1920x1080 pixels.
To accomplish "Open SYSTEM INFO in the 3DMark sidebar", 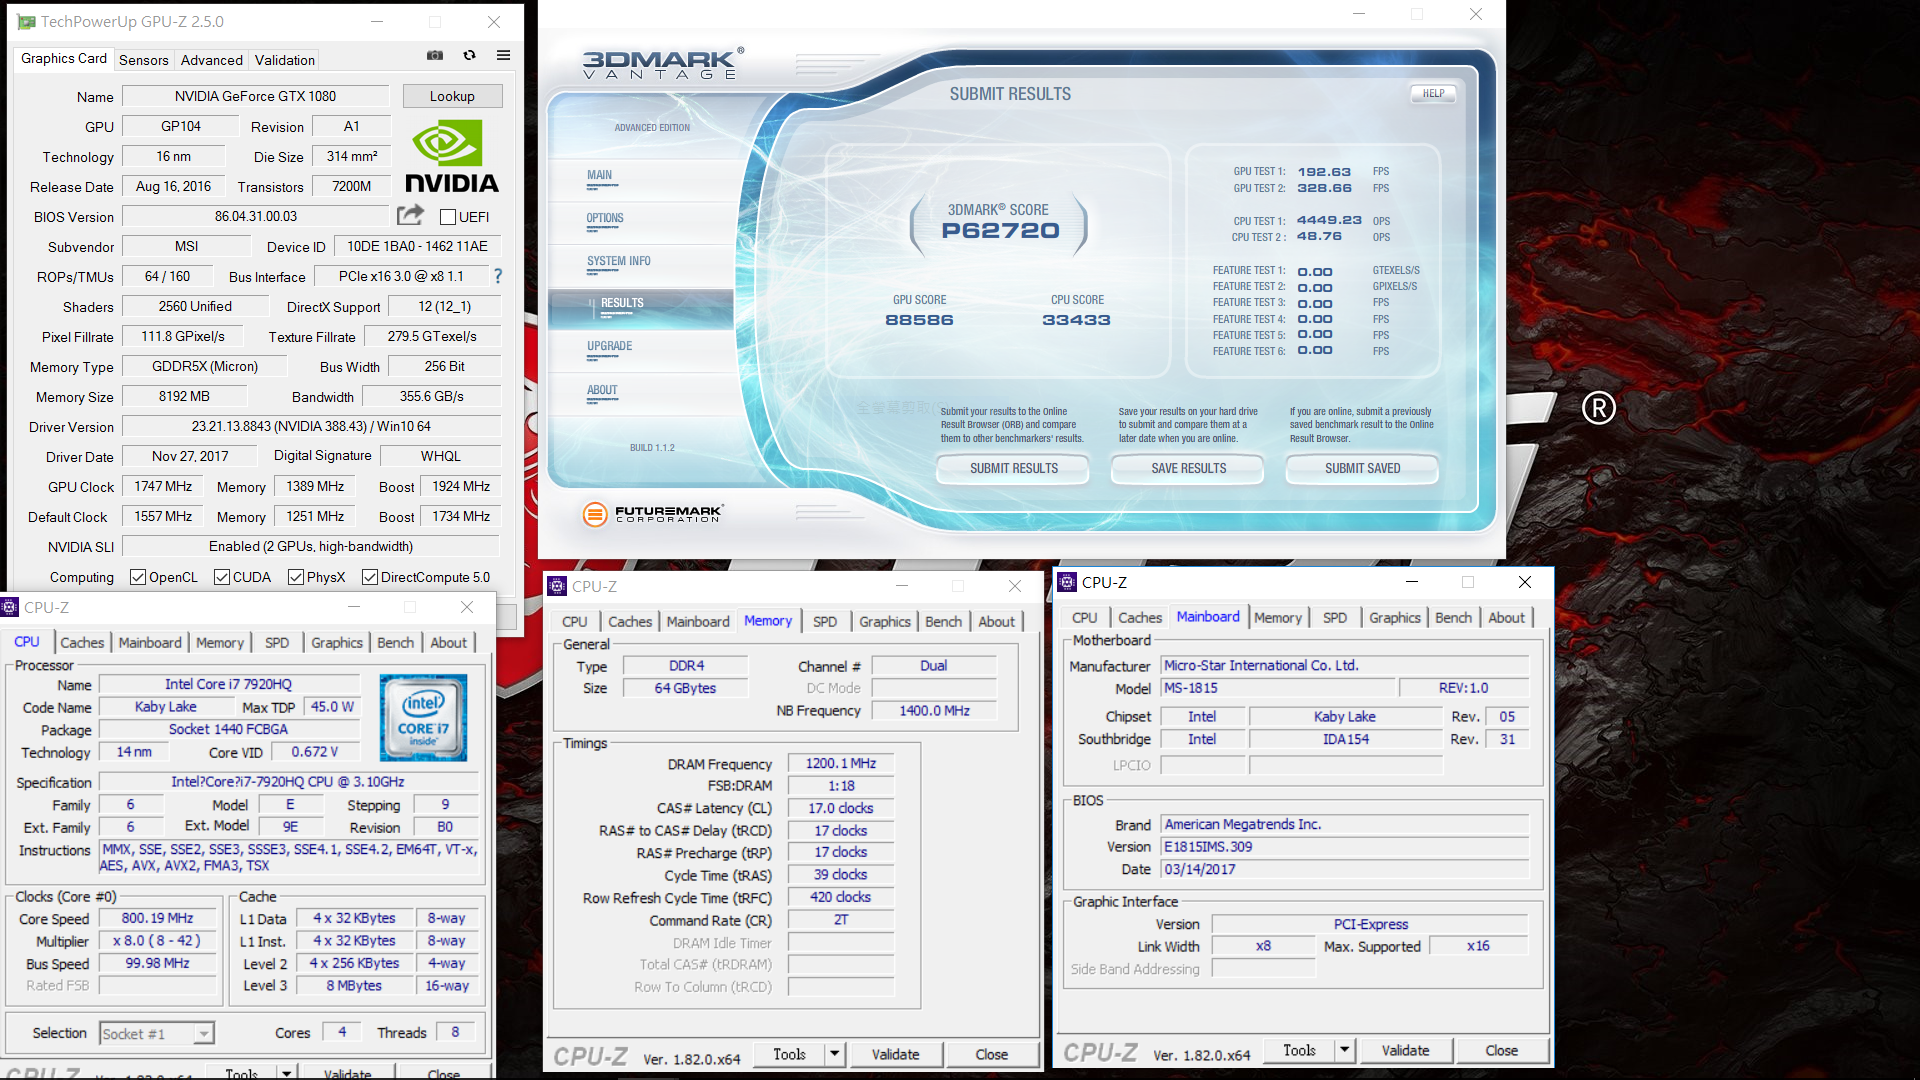I will pyautogui.click(x=619, y=261).
